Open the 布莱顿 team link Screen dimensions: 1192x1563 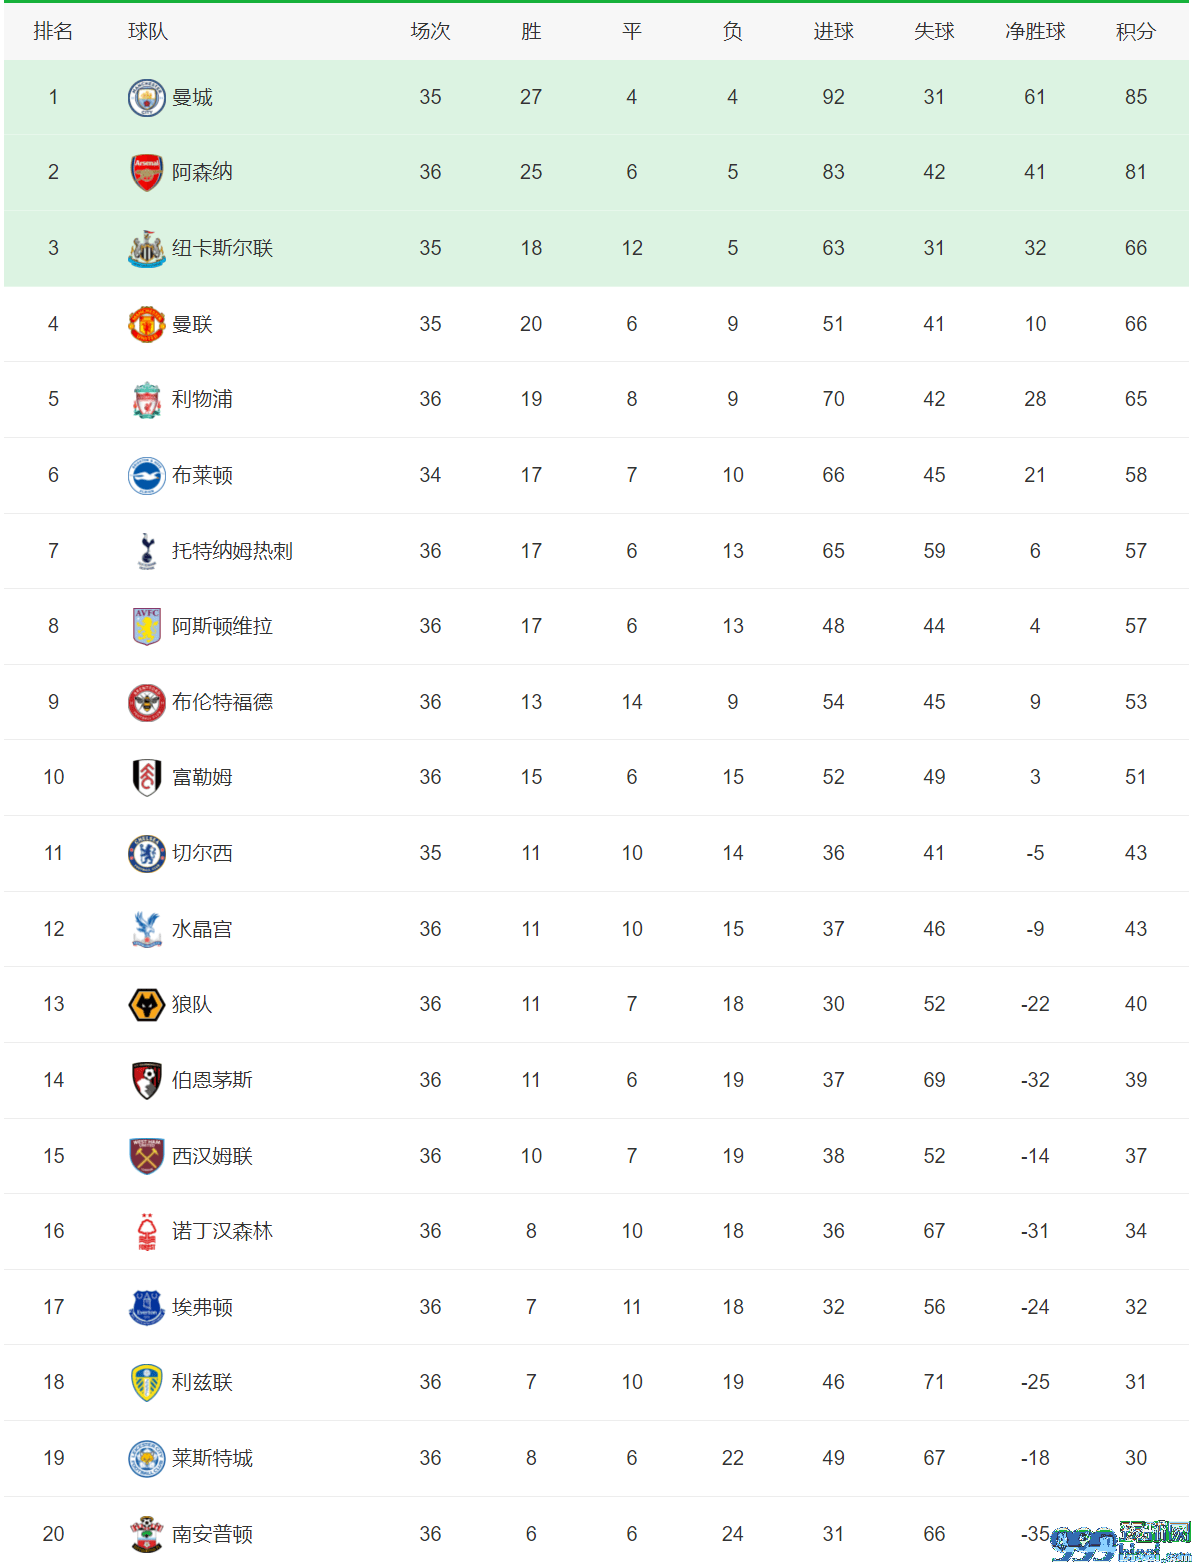click(x=202, y=476)
